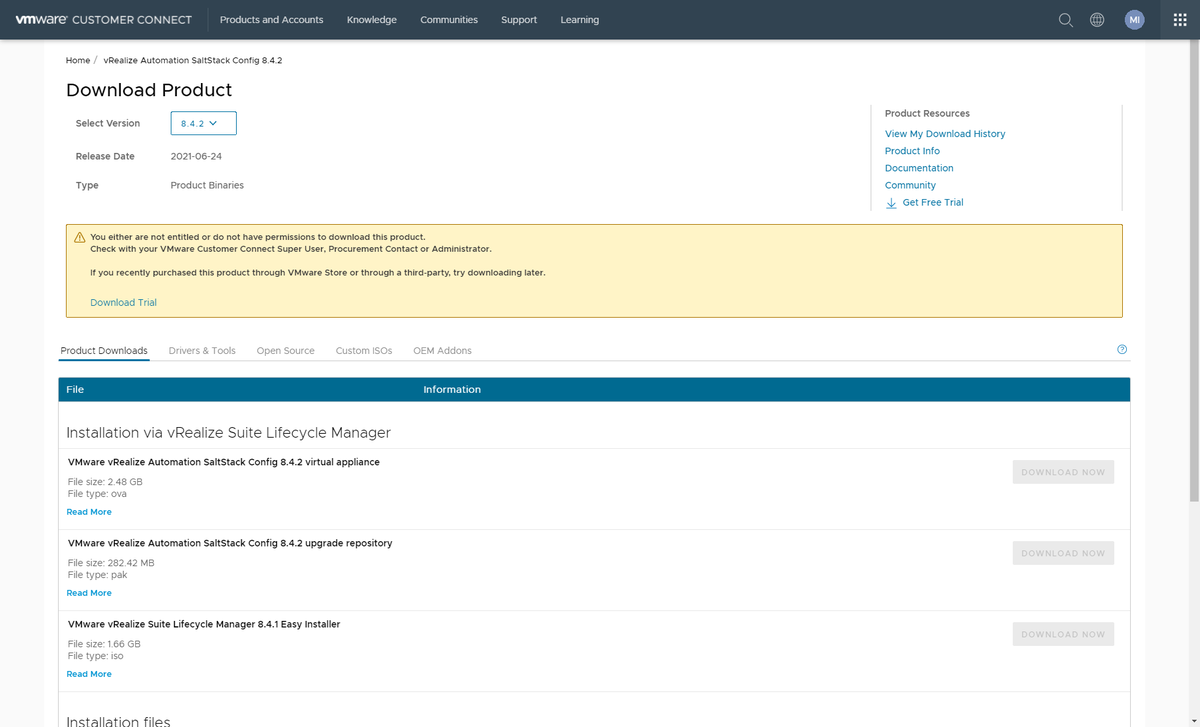The width and height of the screenshot is (1200, 727).
Task: Switch to the Drivers & Tools tab
Action: coord(202,351)
